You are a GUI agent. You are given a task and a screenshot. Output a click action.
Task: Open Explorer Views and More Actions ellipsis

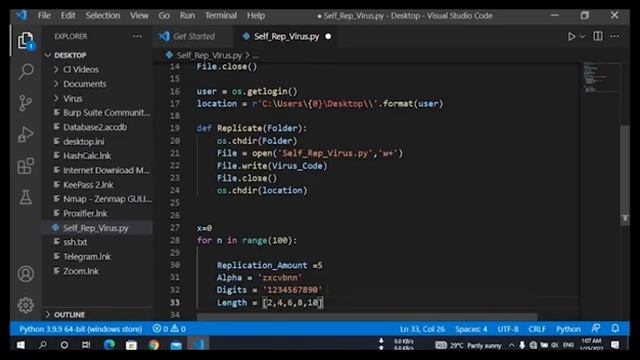pos(138,36)
